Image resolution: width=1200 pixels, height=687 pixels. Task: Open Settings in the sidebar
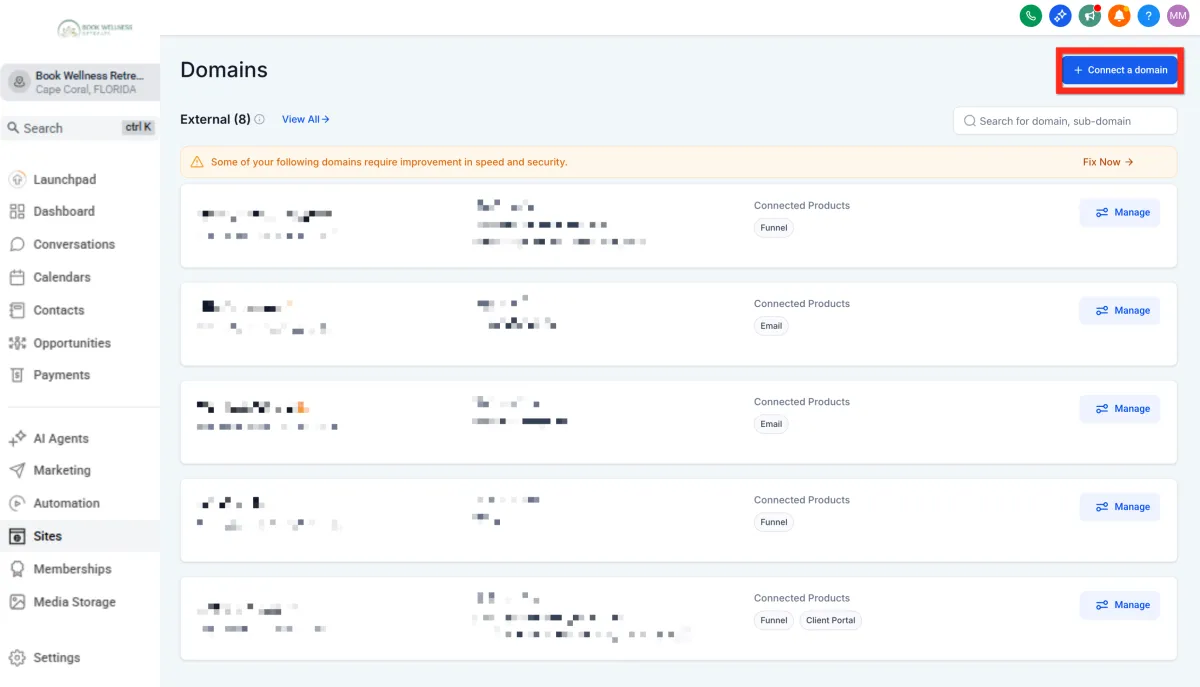point(56,658)
